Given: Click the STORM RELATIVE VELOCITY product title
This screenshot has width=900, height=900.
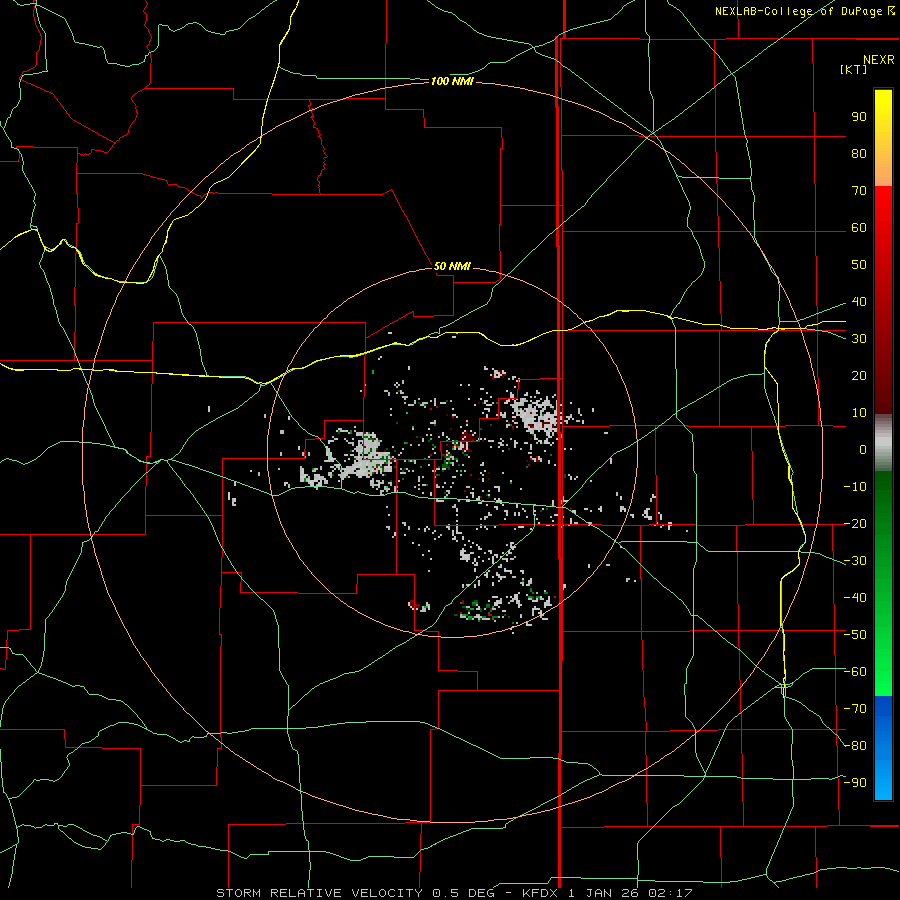Looking at the screenshot, I should 319,893.
